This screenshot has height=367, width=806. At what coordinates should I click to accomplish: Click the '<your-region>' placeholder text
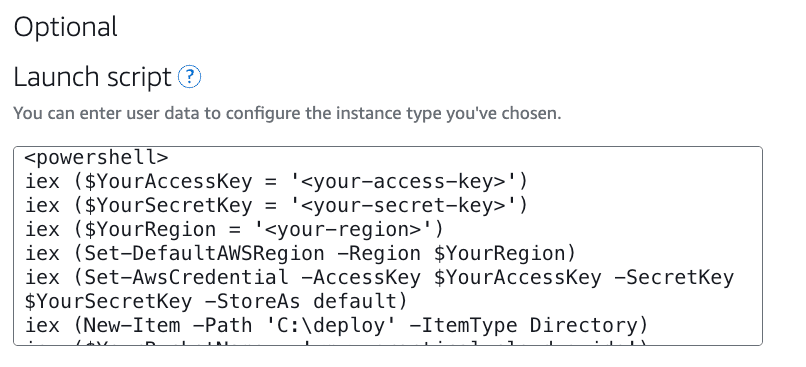(342, 230)
